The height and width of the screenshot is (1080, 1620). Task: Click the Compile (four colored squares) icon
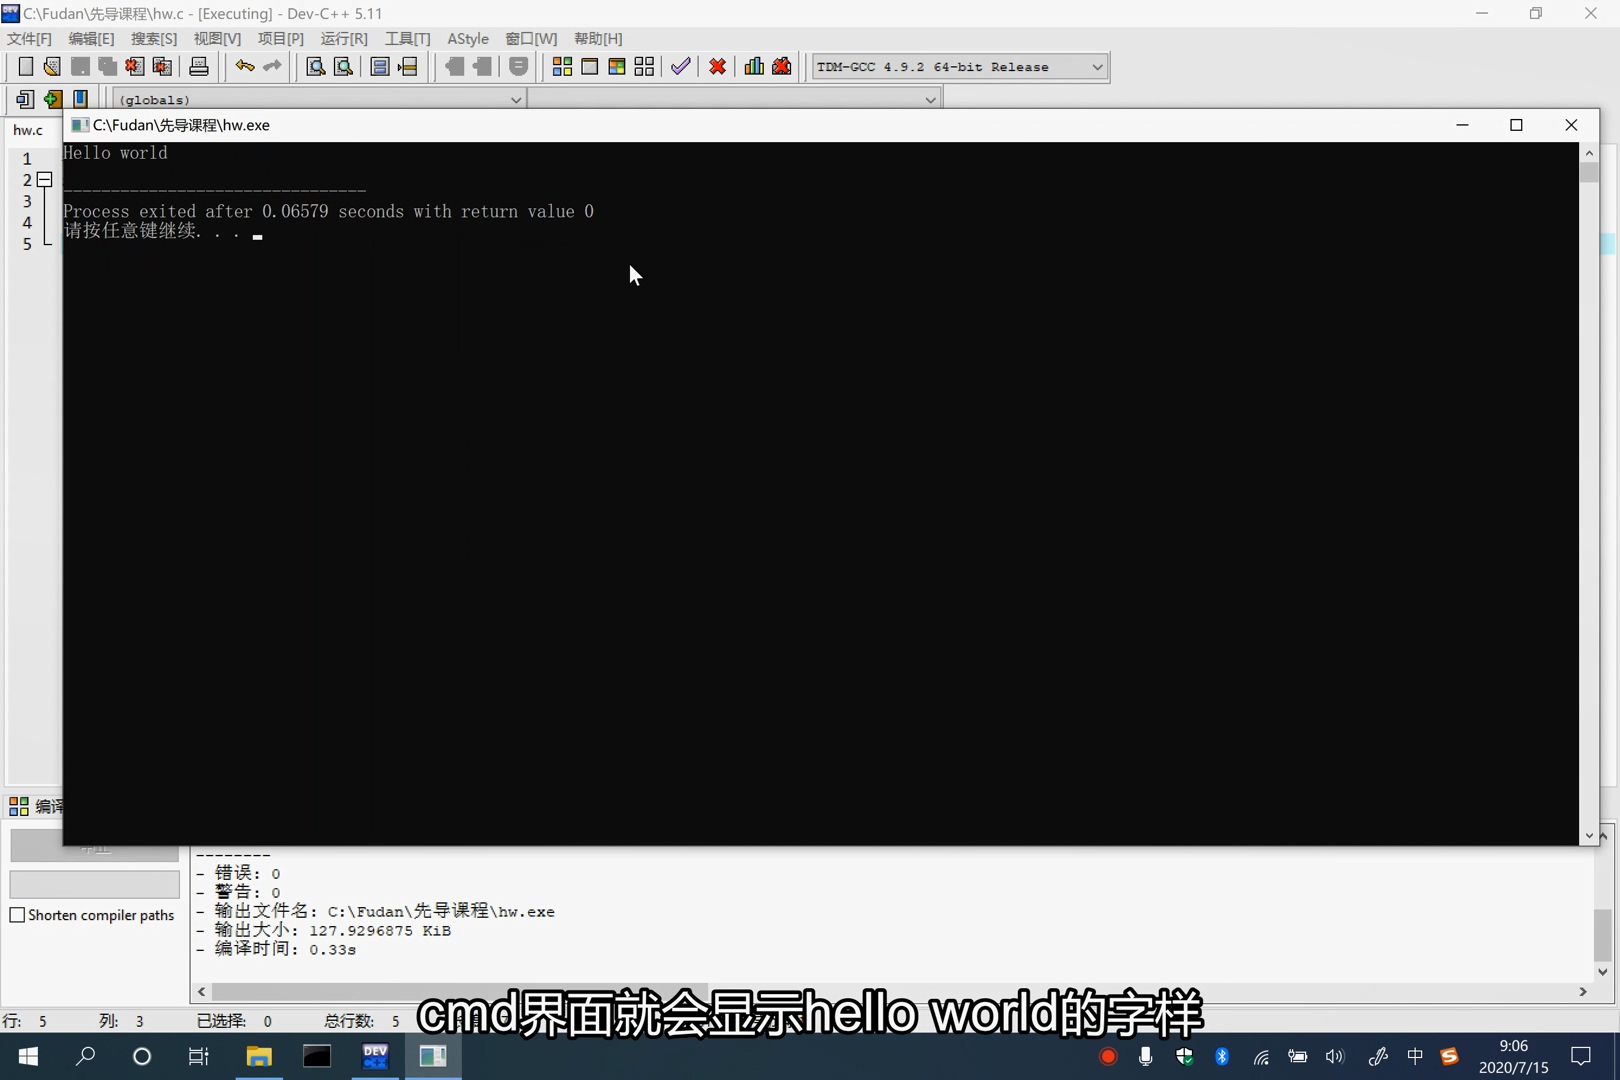(563, 67)
